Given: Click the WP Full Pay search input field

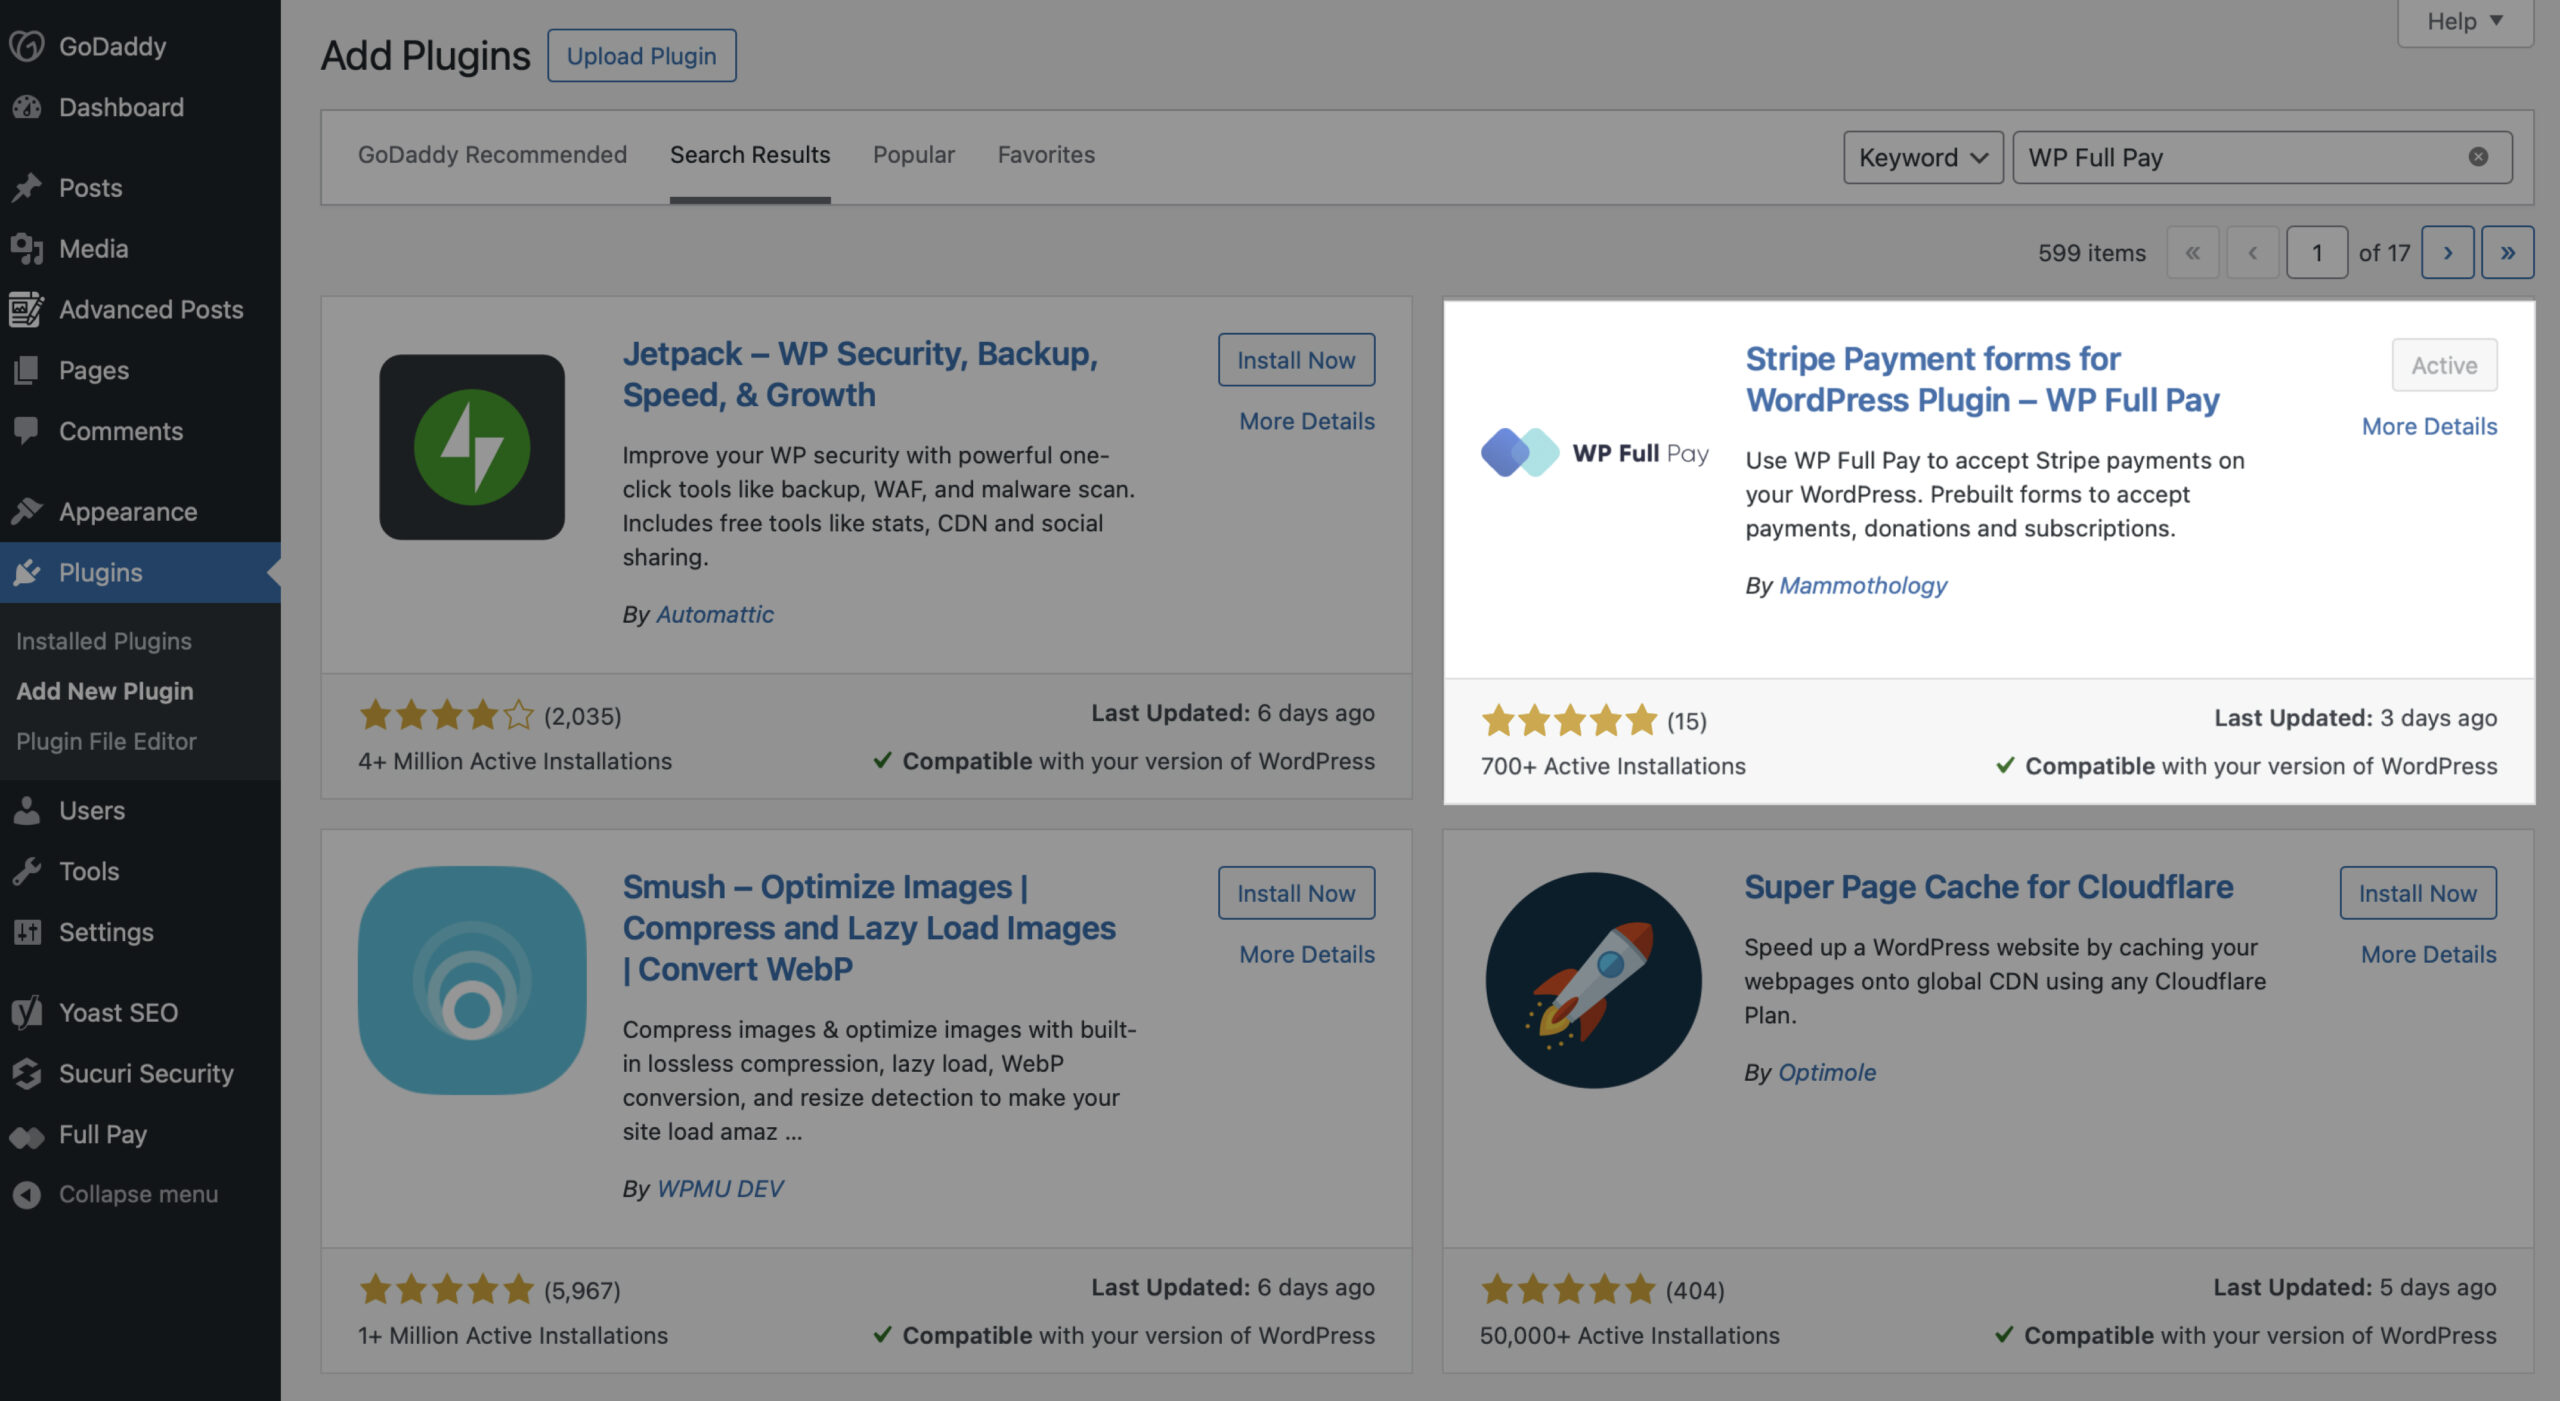Looking at the screenshot, I should point(2241,155).
